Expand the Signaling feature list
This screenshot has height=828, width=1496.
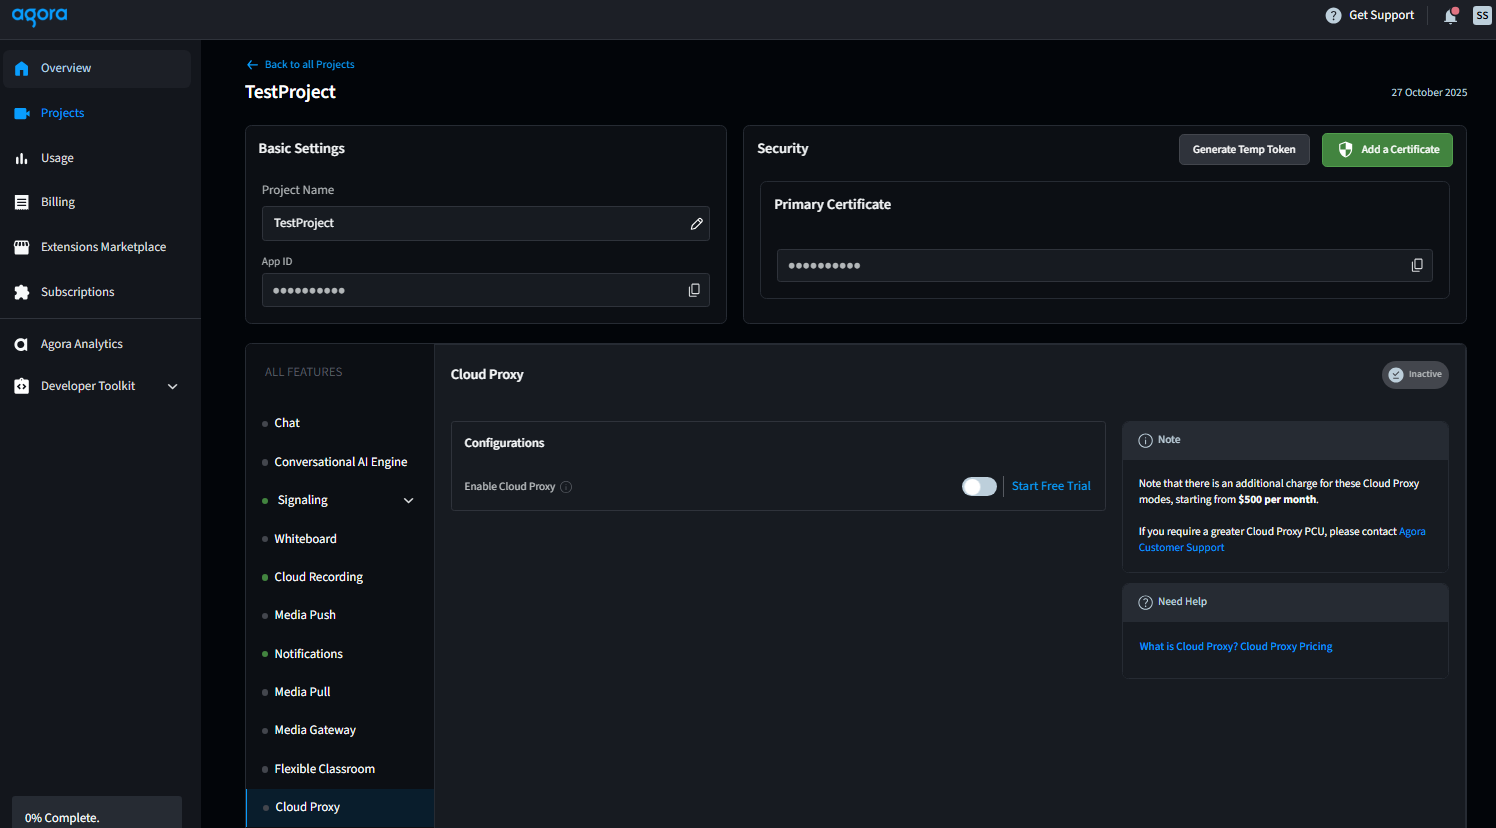[408, 499]
